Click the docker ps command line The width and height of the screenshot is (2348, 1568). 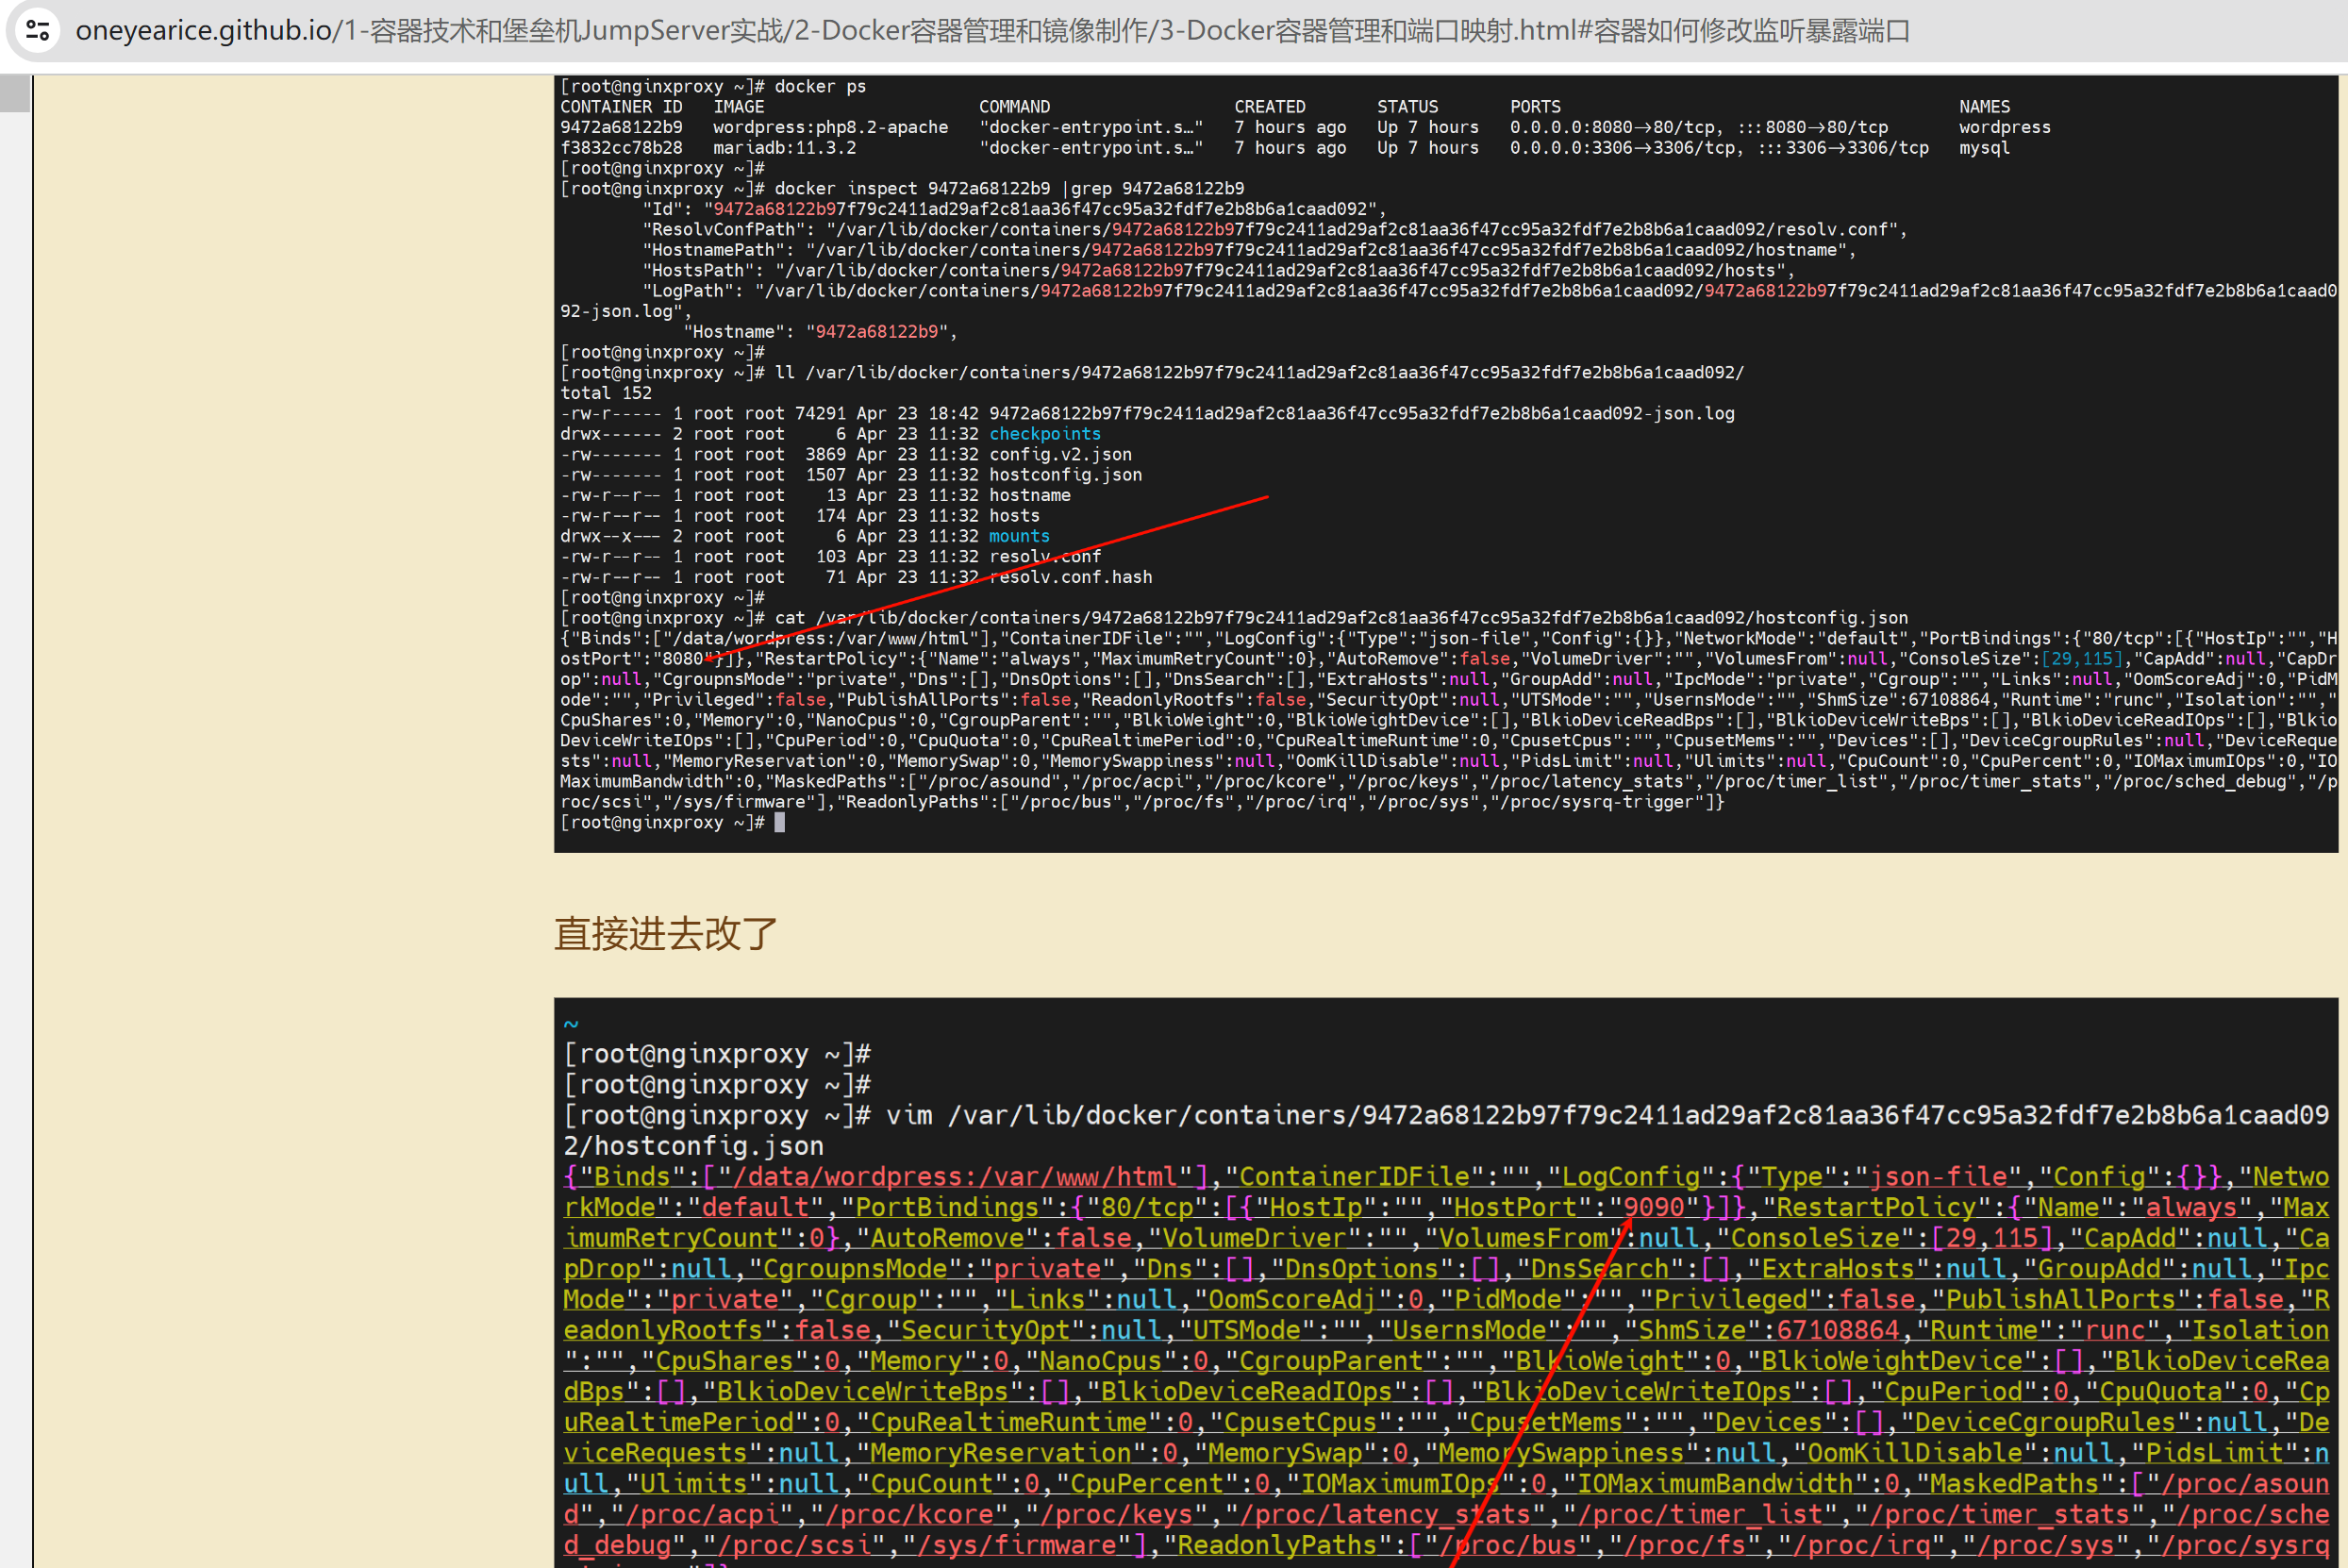click(x=819, y=86)
